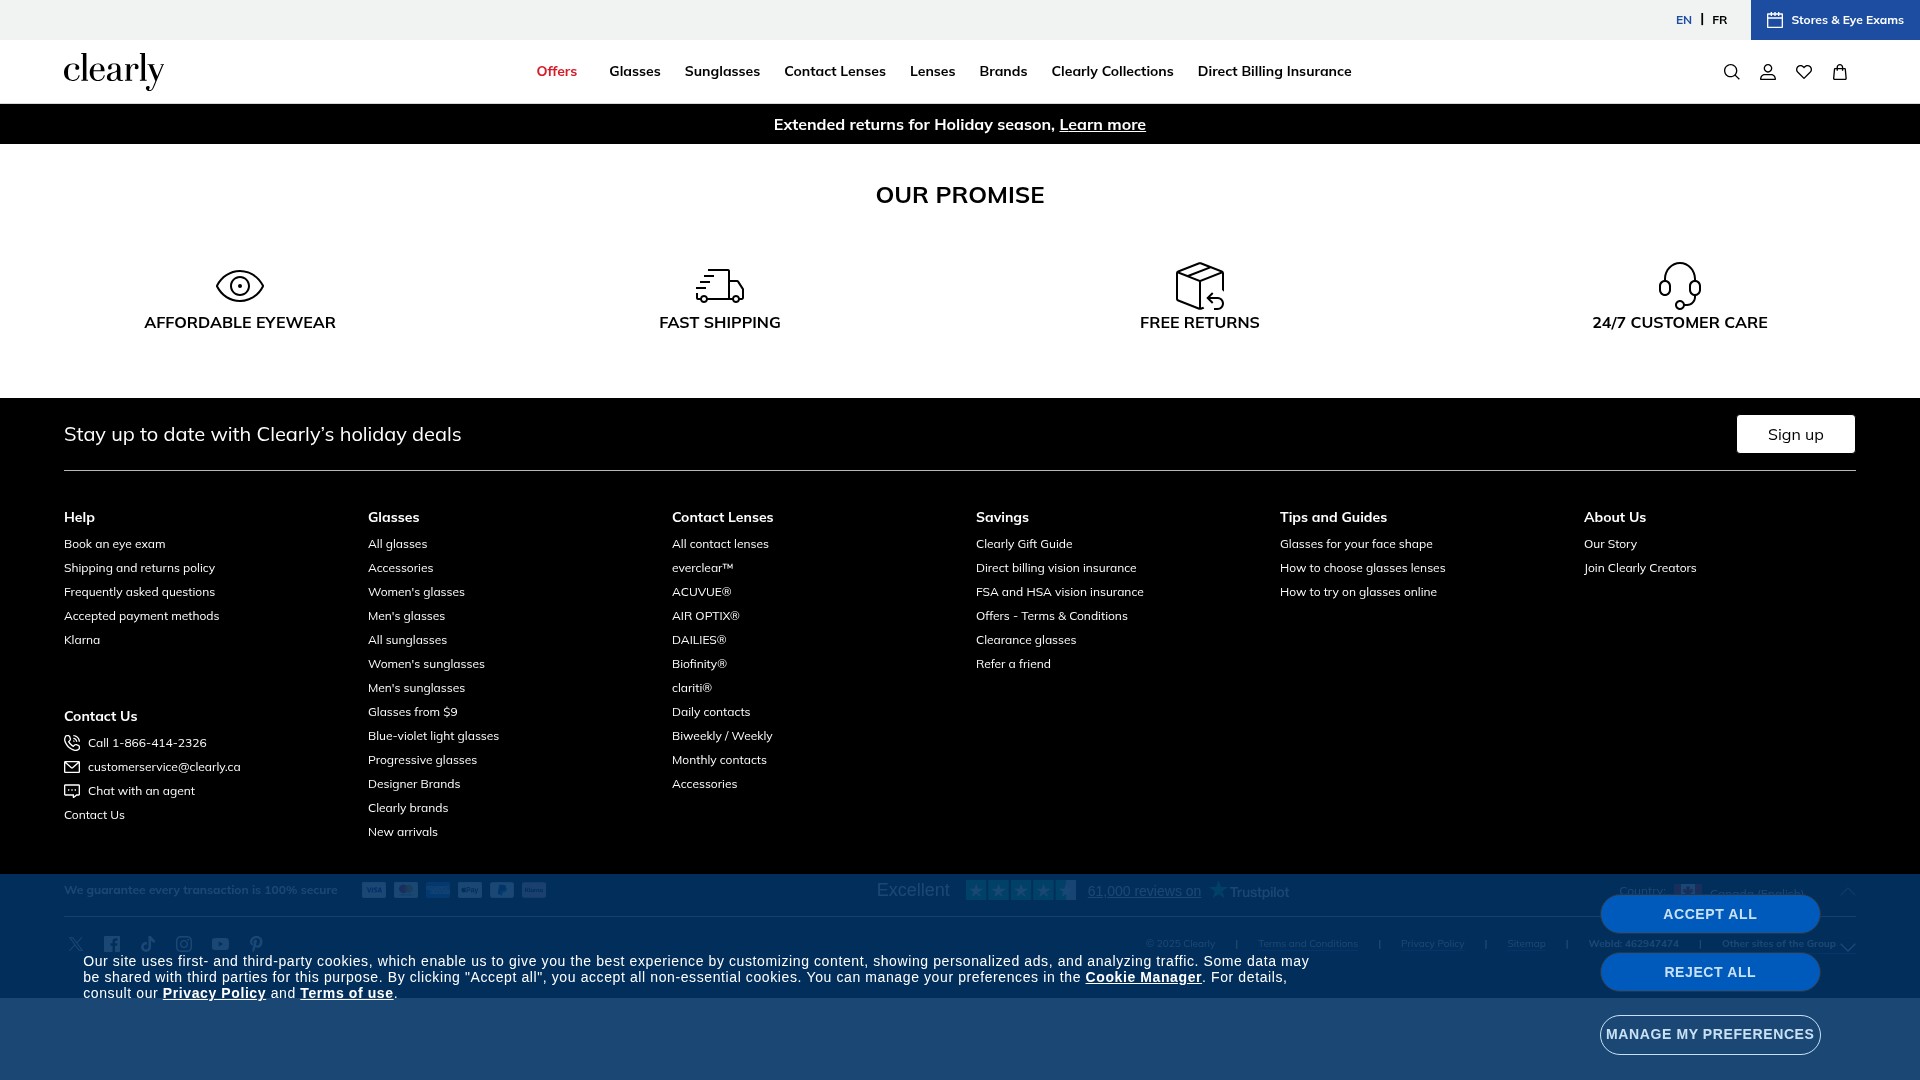This screenshot has height=1080, width=1920.
Task: Switch site language to FR
Action: click(1719, 20)
